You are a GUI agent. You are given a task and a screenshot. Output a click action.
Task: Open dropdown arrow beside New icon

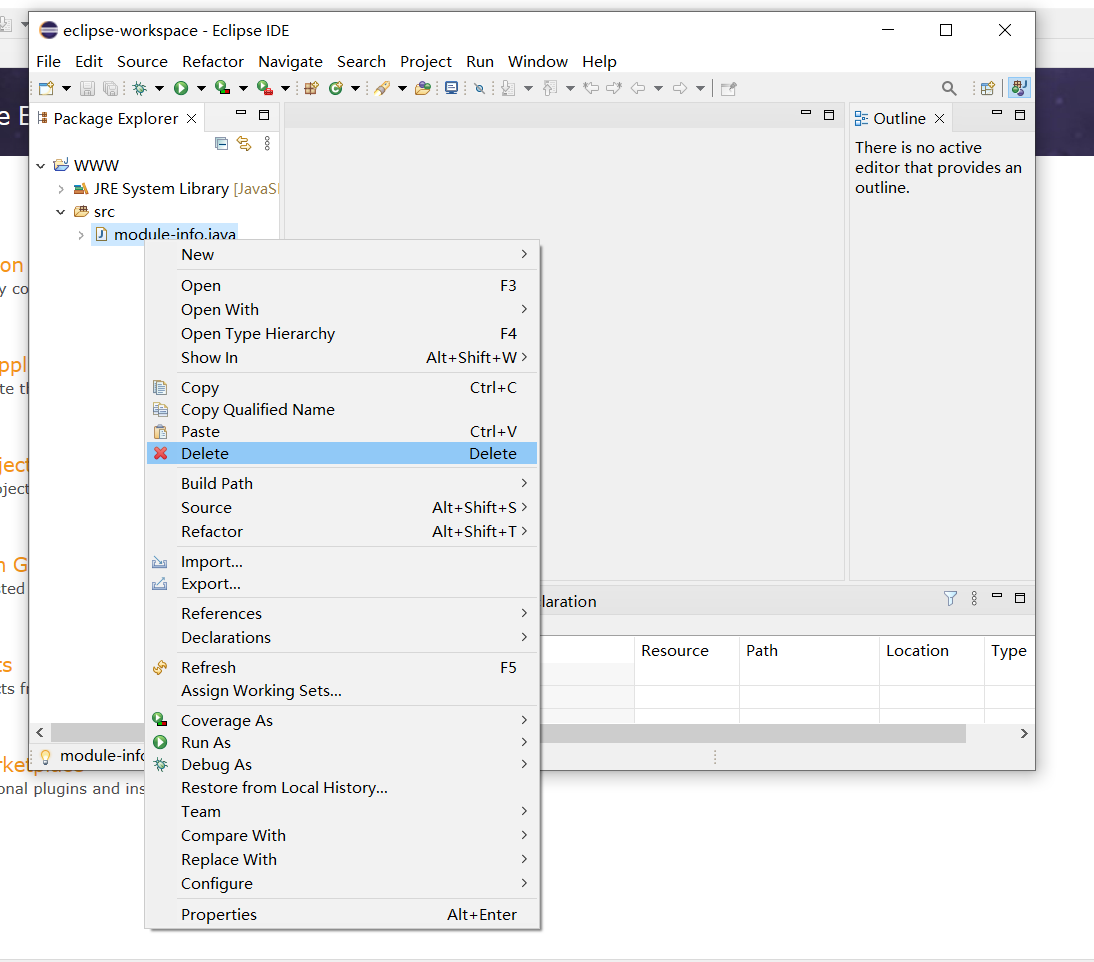pyautogui.click(x=66, y=89)
